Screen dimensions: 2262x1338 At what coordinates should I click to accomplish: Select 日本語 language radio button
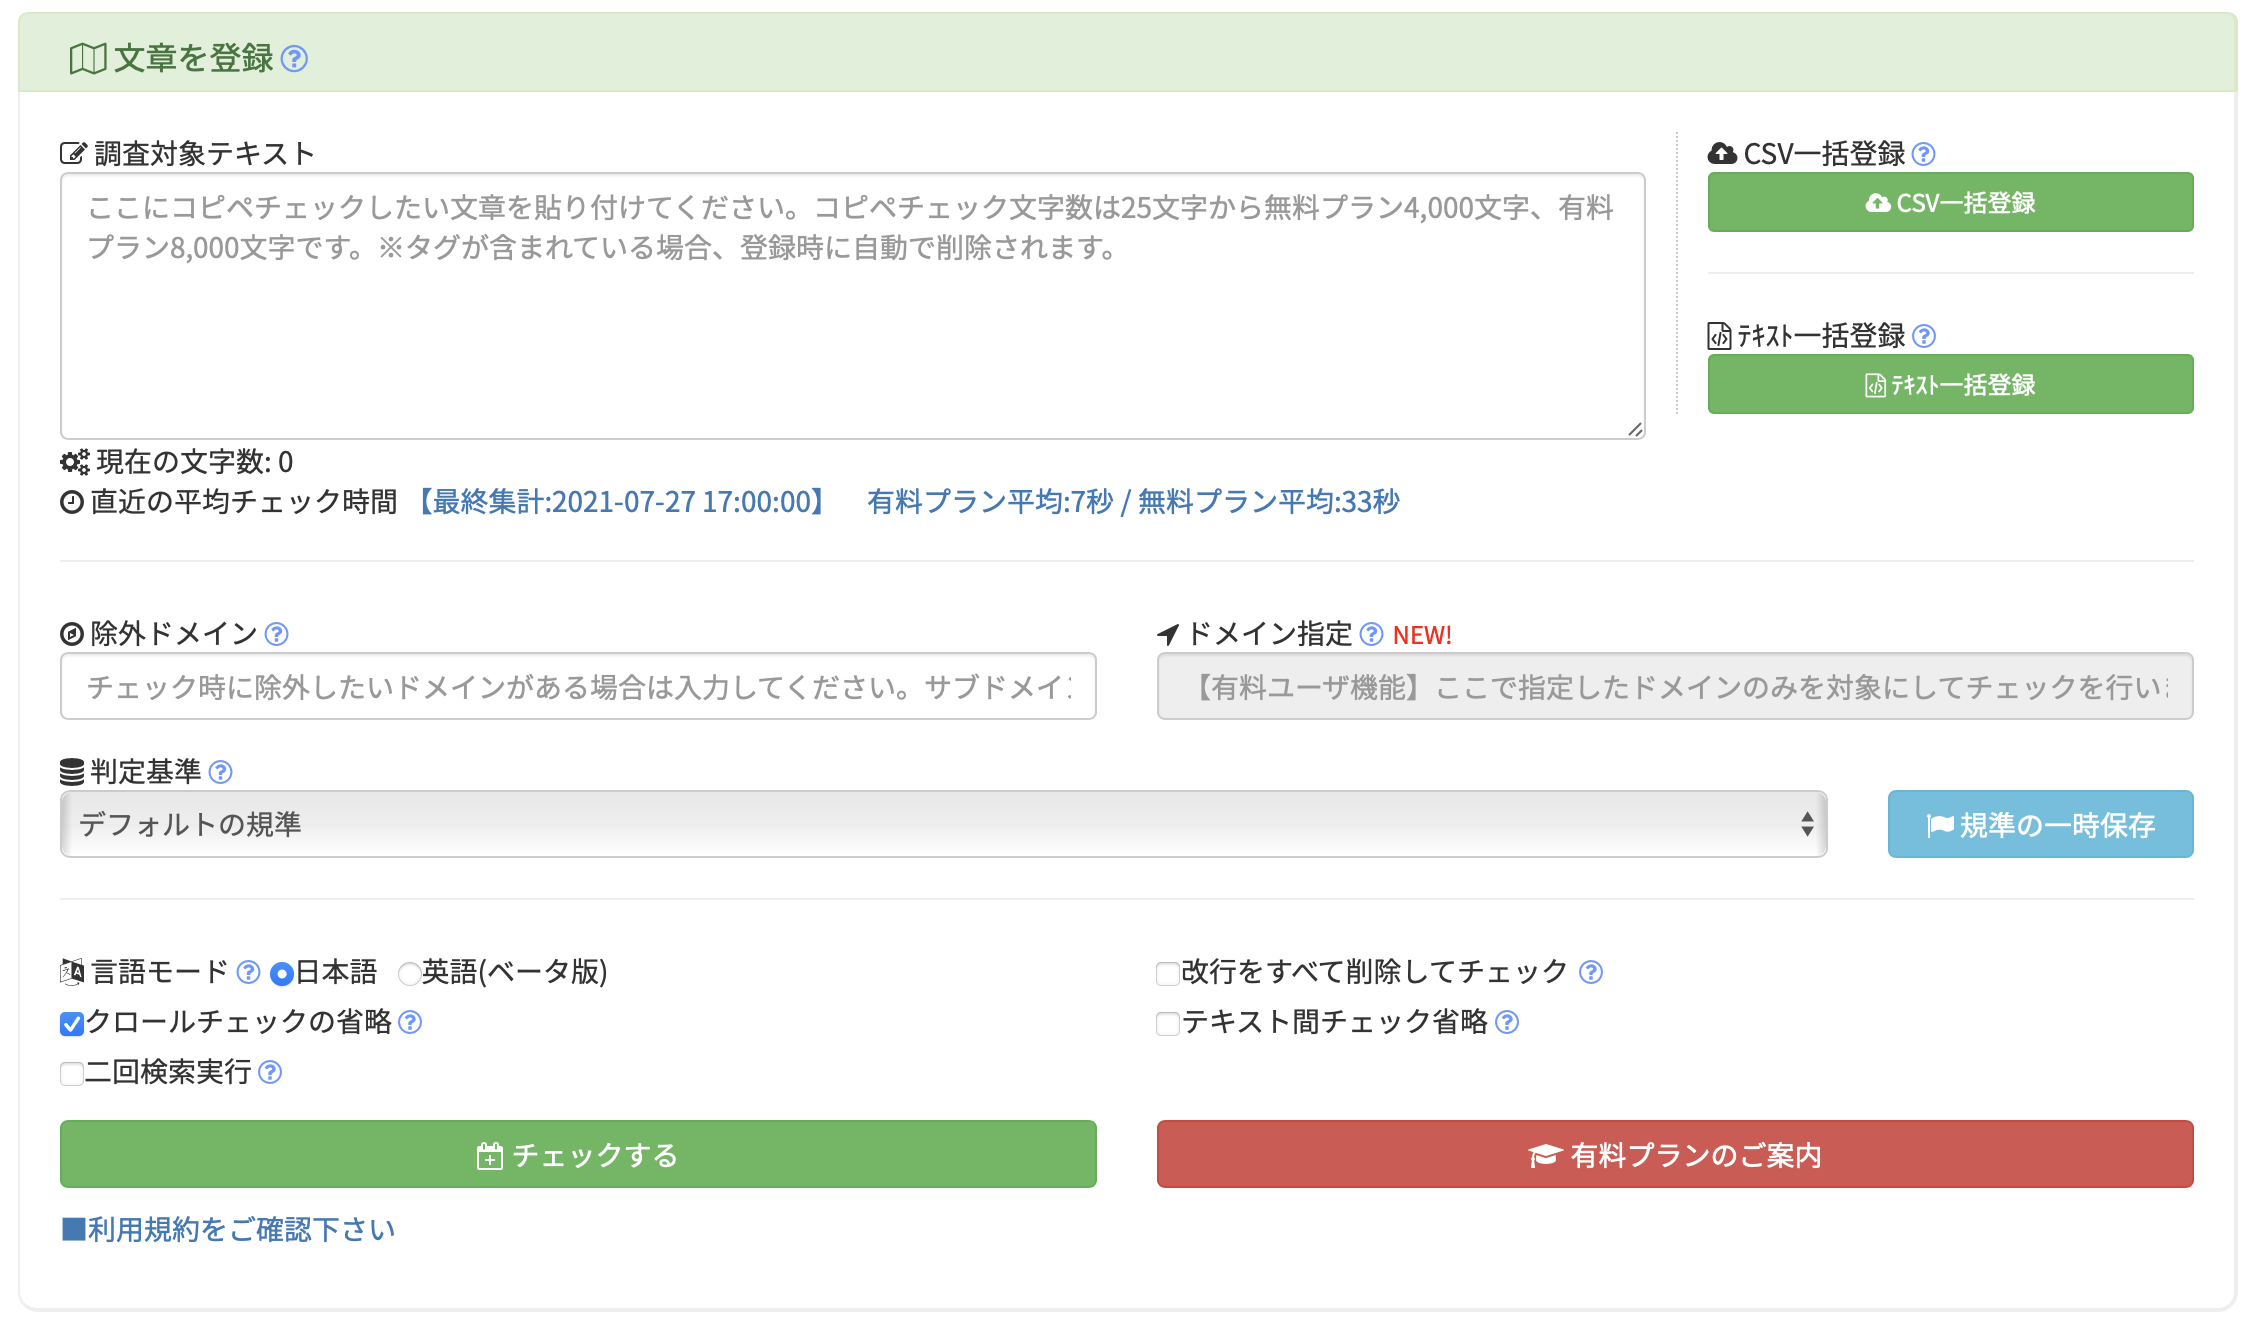(282, 974)
